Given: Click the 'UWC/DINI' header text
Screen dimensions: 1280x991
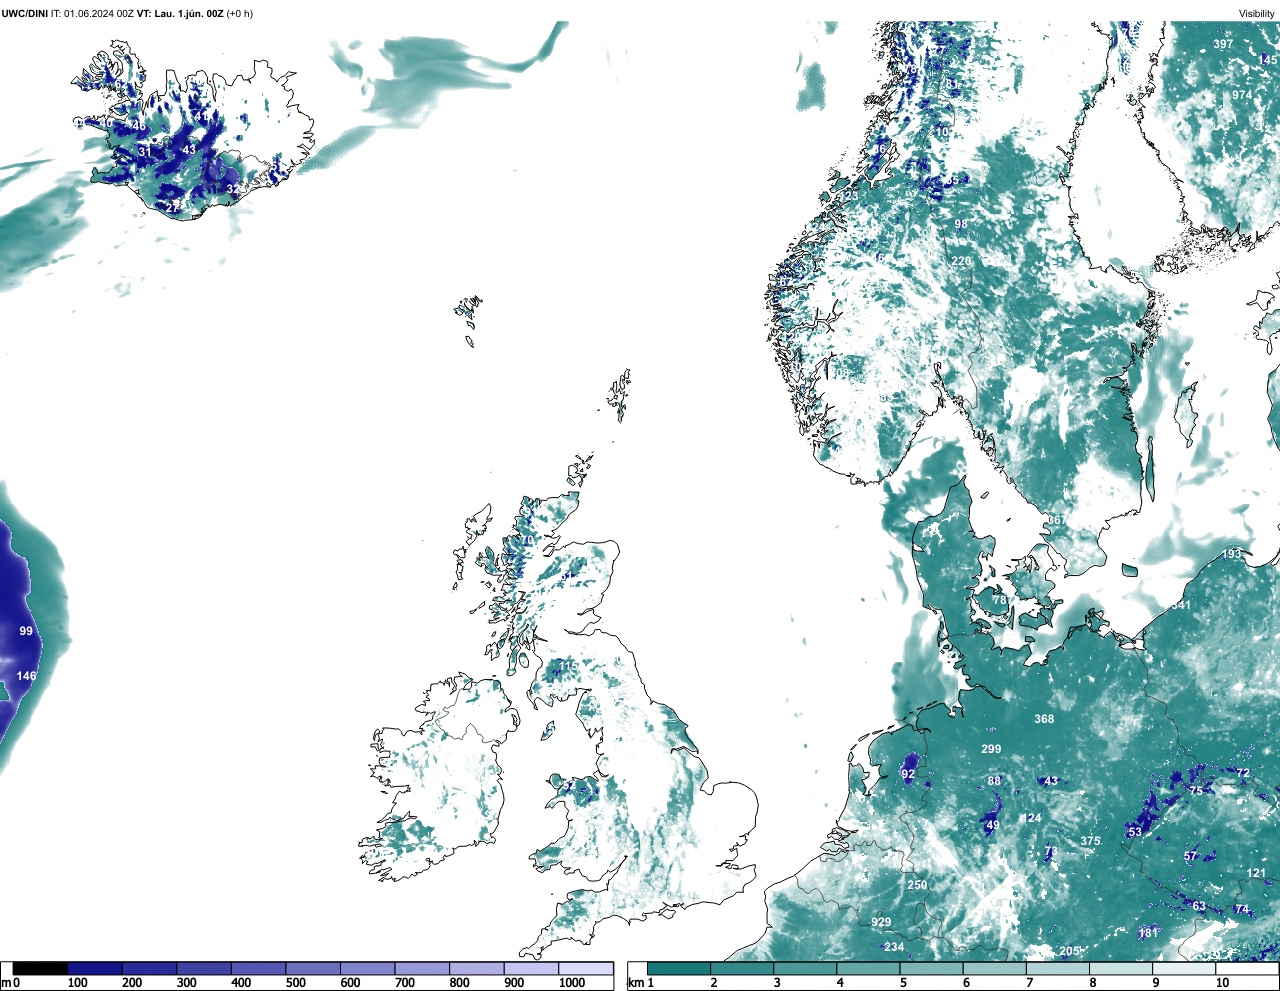Looking at the screenshot, I should (25, 13).
